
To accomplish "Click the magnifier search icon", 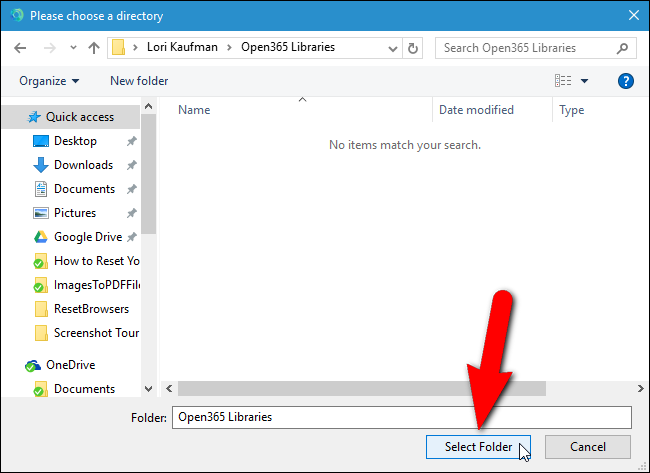I will pos(622,49).
